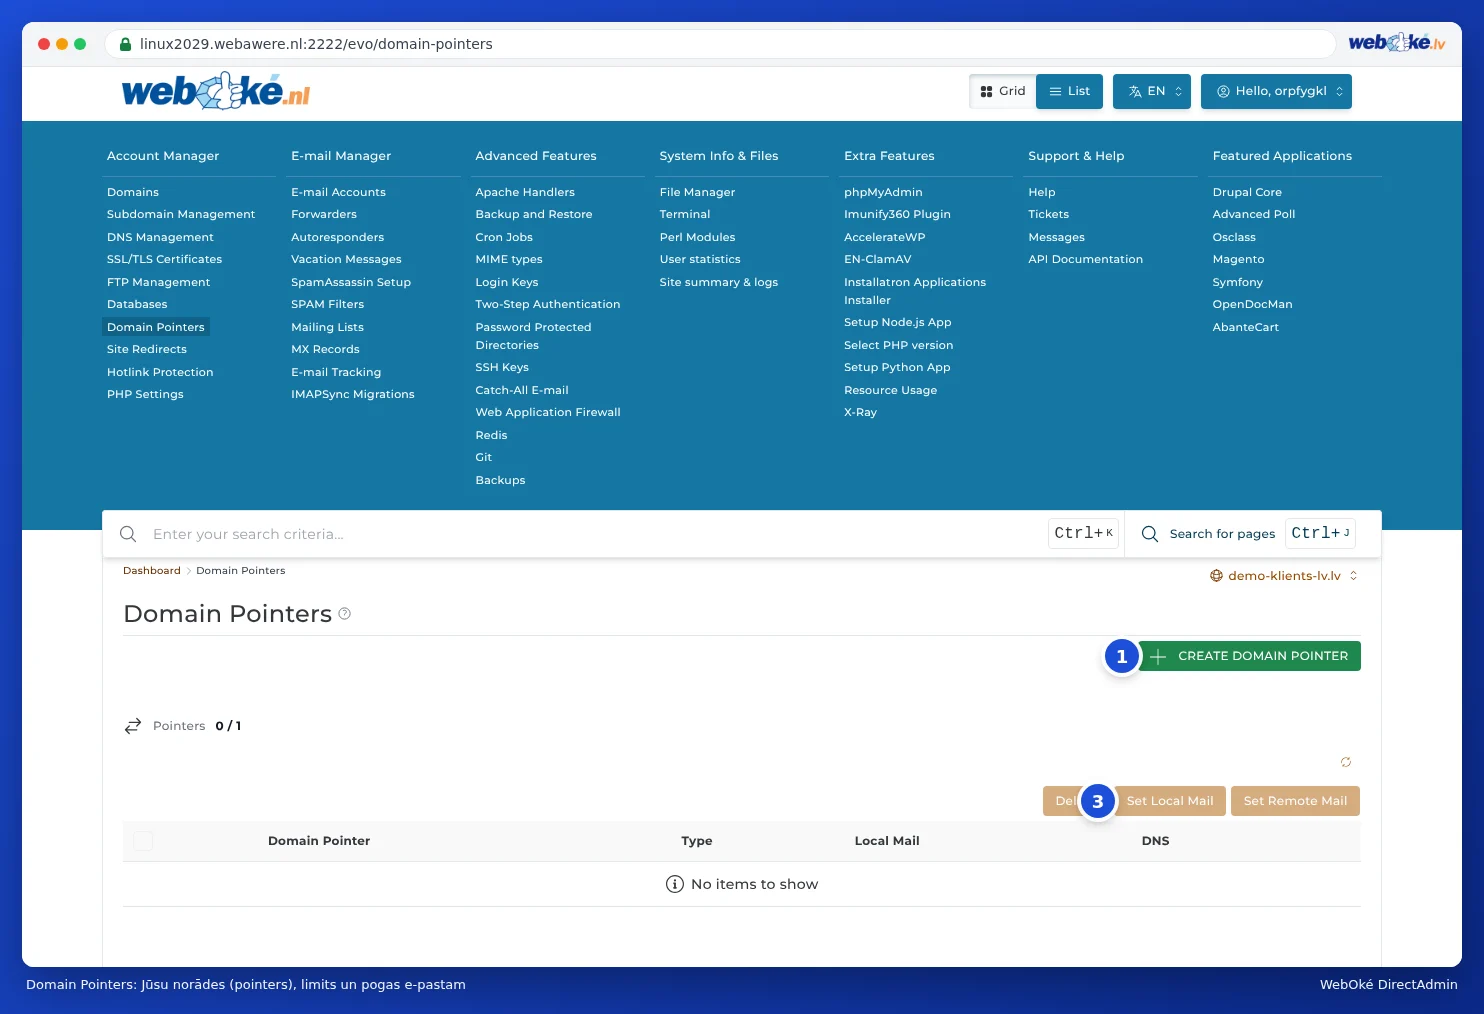Screen dimensions: 1484x1014
Task: Open Two-Step Authentication link
Action: coord(547,304)
